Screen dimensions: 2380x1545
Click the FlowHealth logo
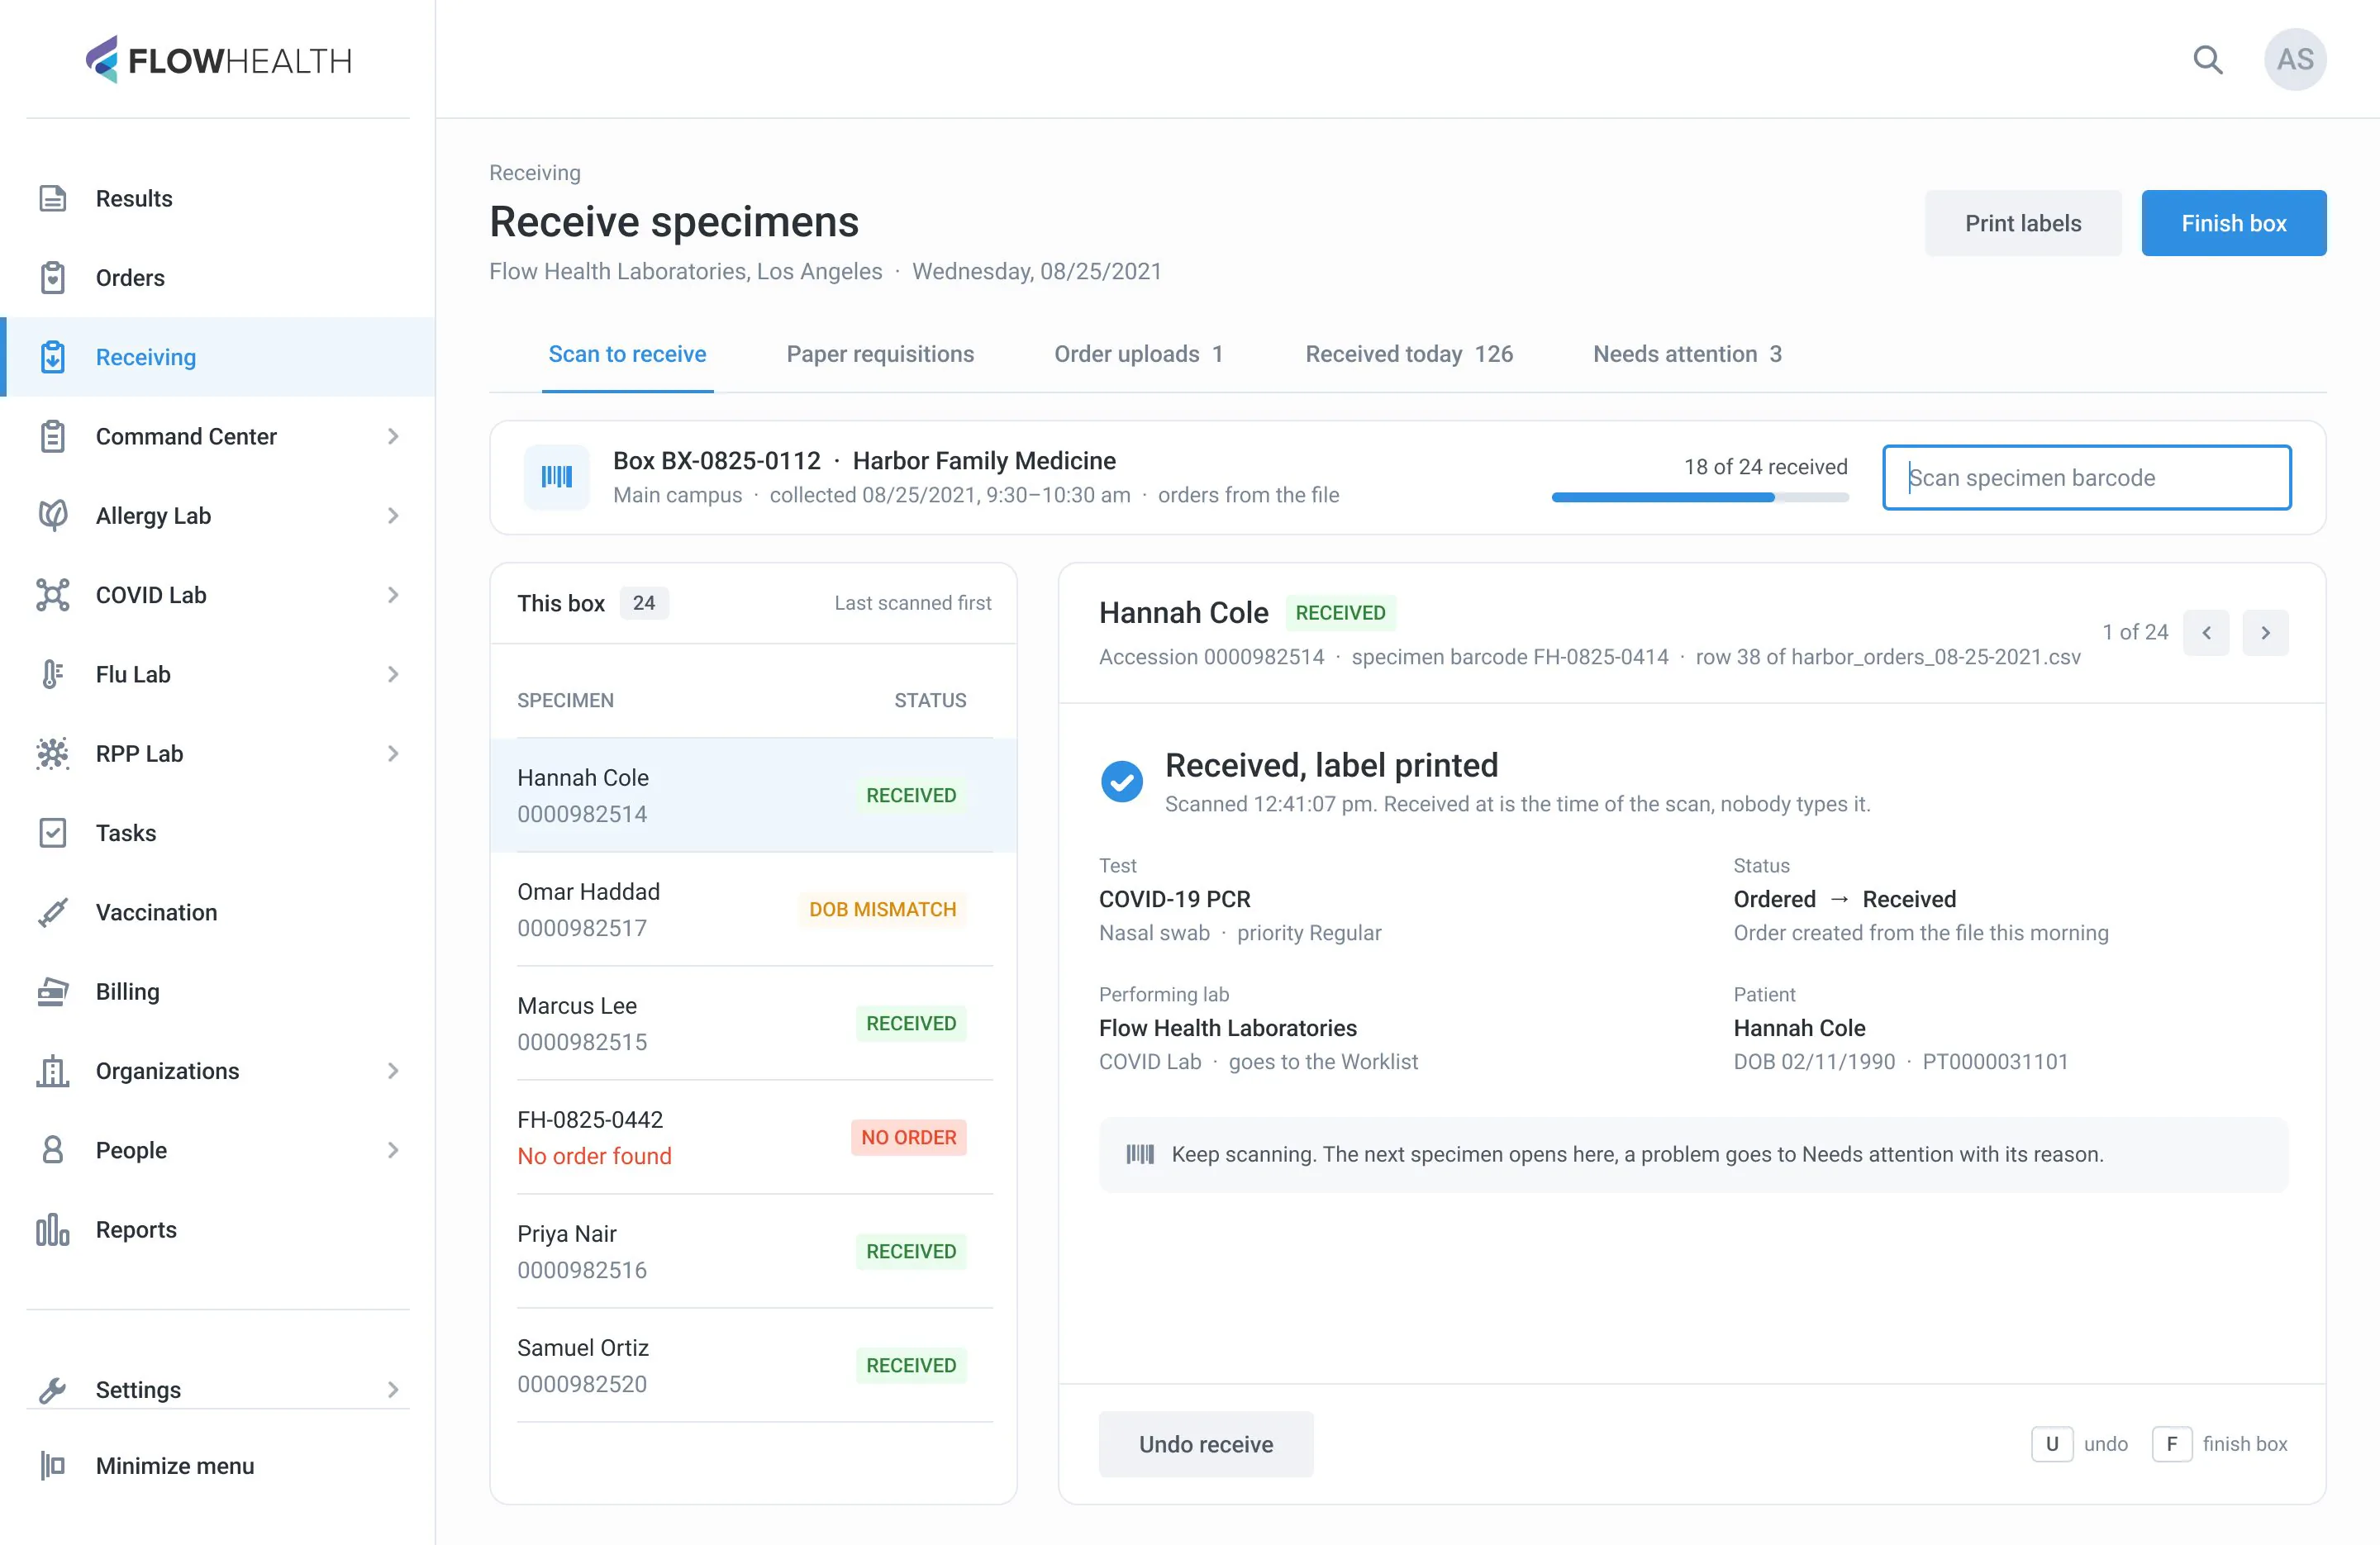click(218, 60)
